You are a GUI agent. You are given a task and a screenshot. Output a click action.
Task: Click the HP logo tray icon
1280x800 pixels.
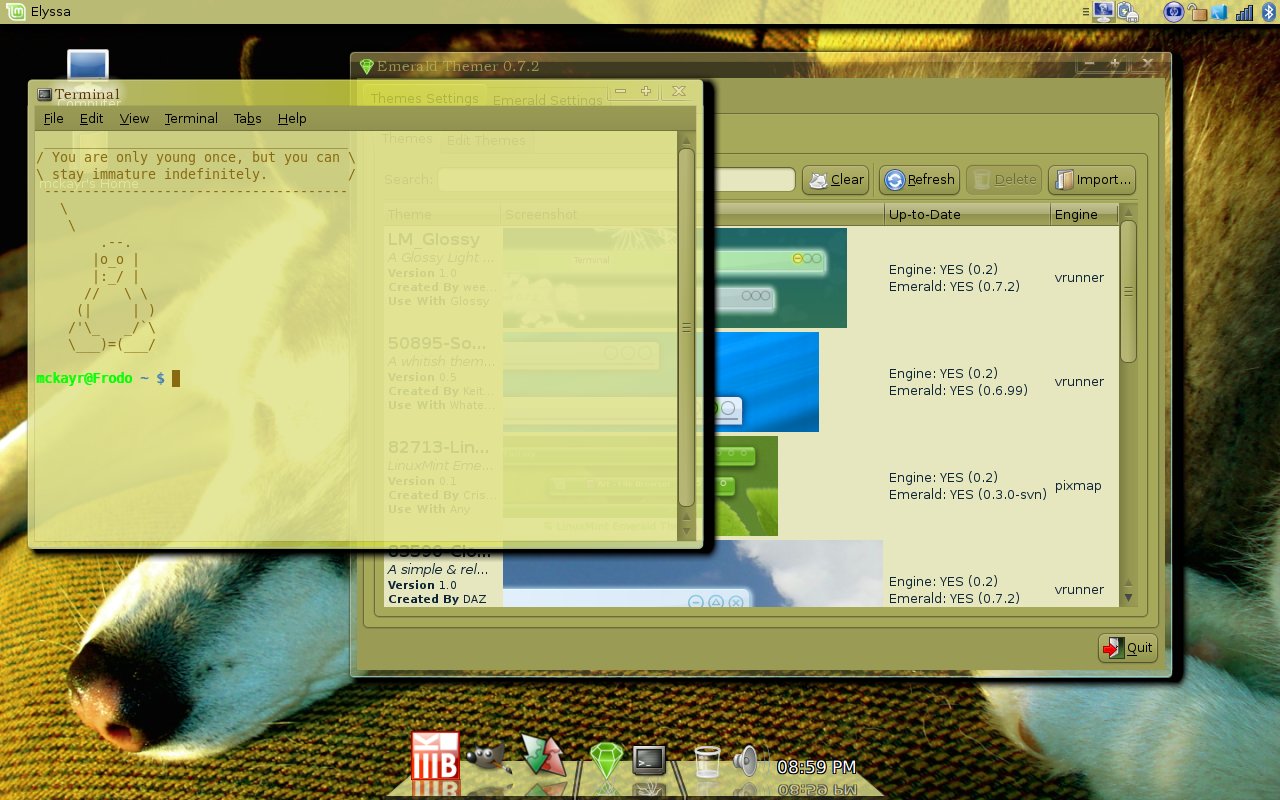pos(1174,12)
